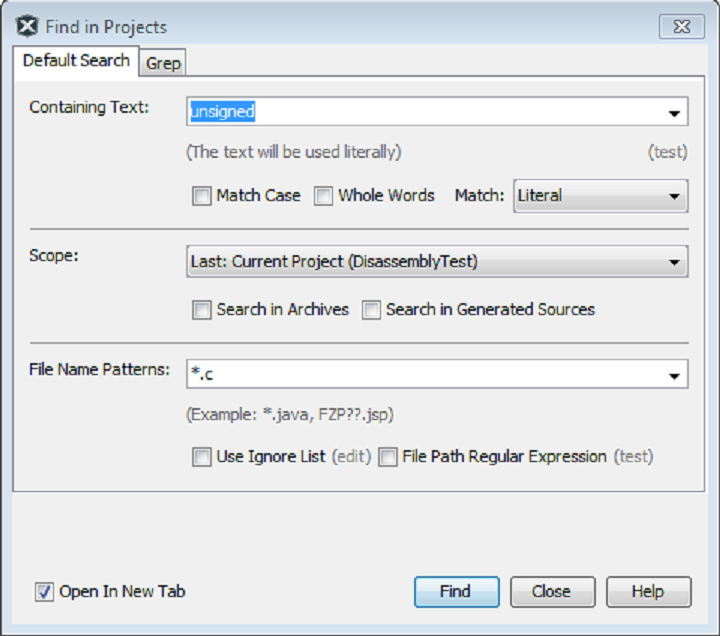Enable Search in Archives option
The width and height of the screenshot is (720, 636).
click(202, 310)
